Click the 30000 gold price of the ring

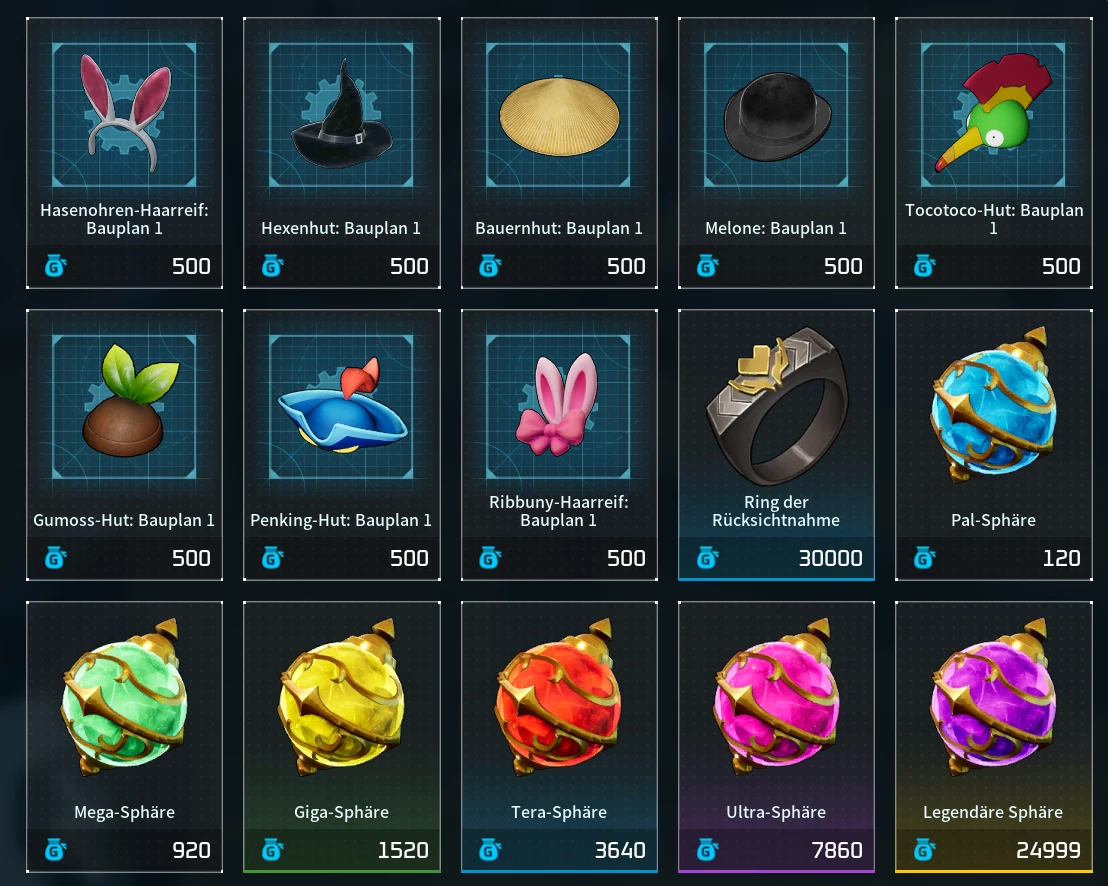coord(830,558)
